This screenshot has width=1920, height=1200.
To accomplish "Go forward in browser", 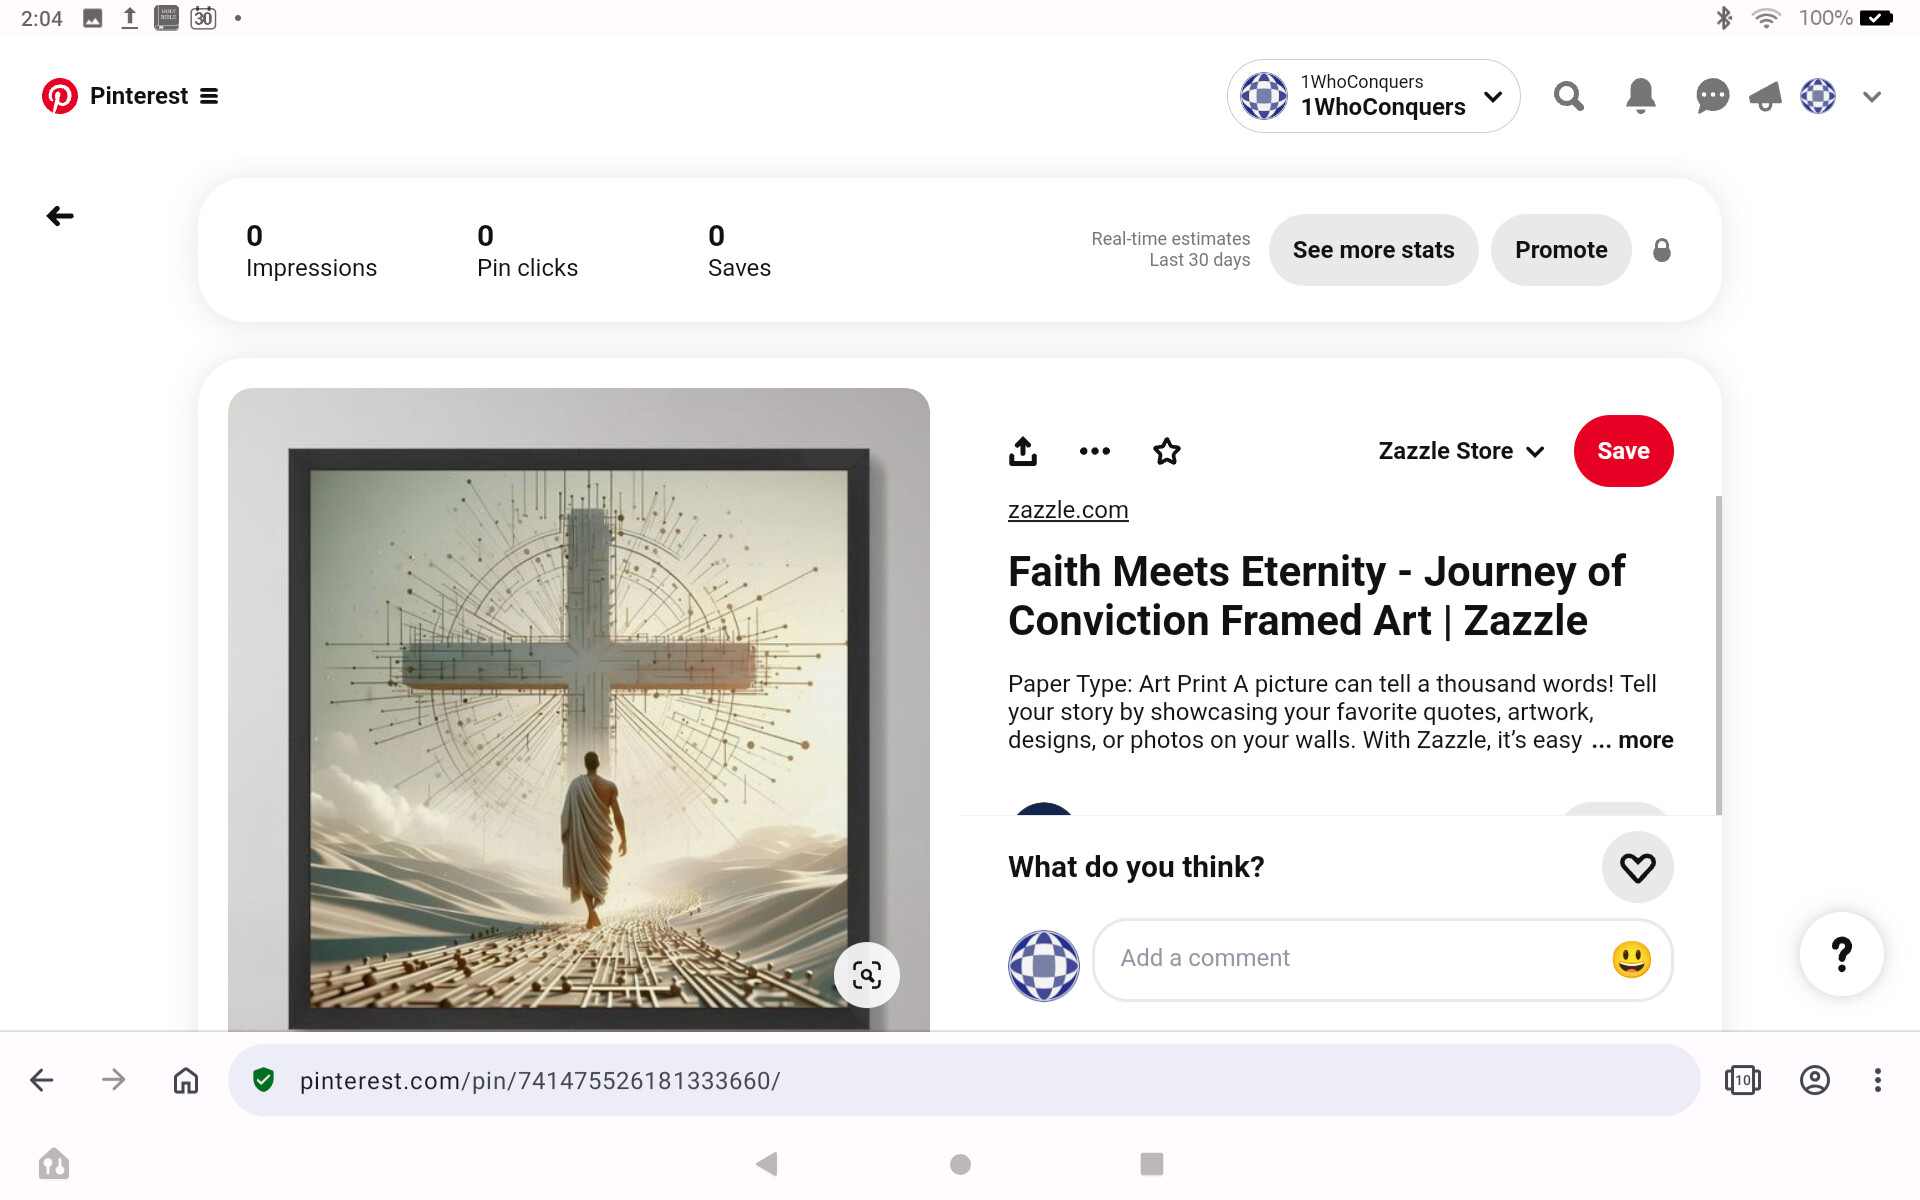I will pyautogui.click(x=114, y=1080).
